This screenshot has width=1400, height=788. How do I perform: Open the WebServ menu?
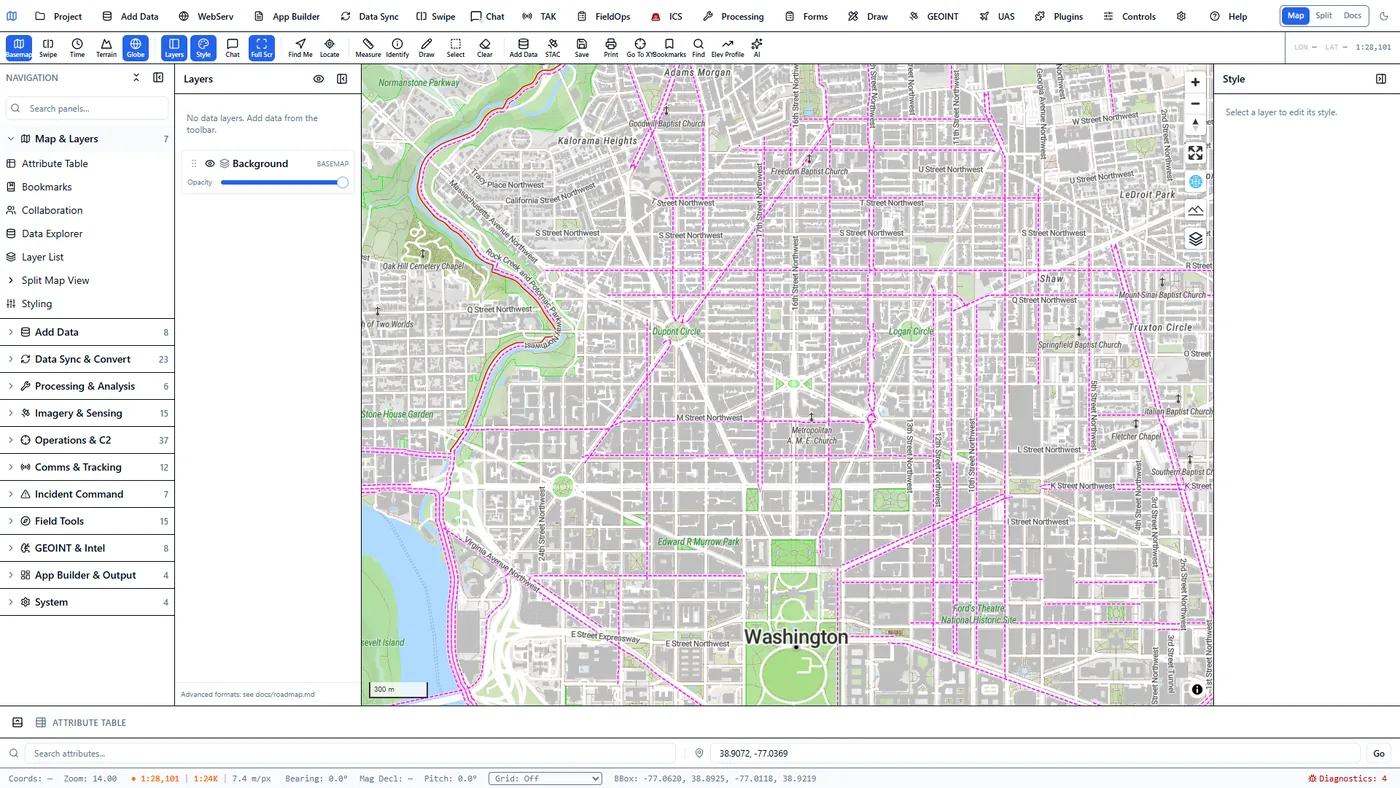(206, 16)
